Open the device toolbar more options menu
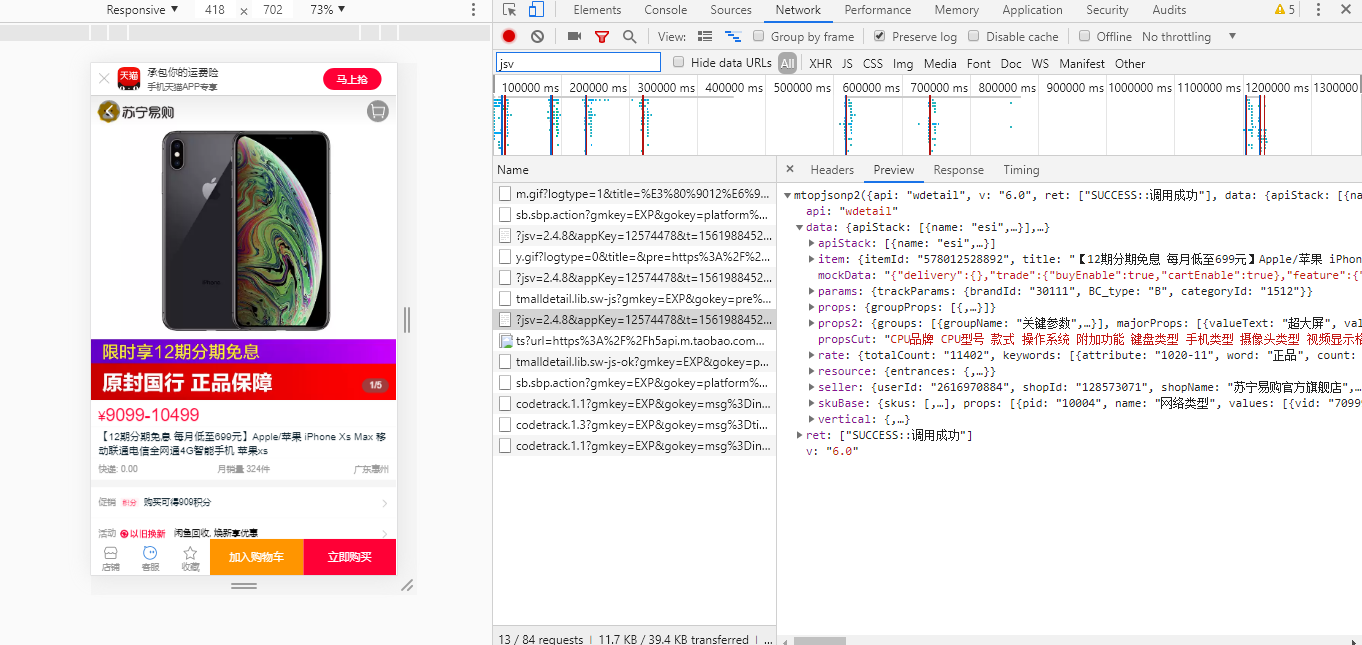1362x645 pixels. 473,10
